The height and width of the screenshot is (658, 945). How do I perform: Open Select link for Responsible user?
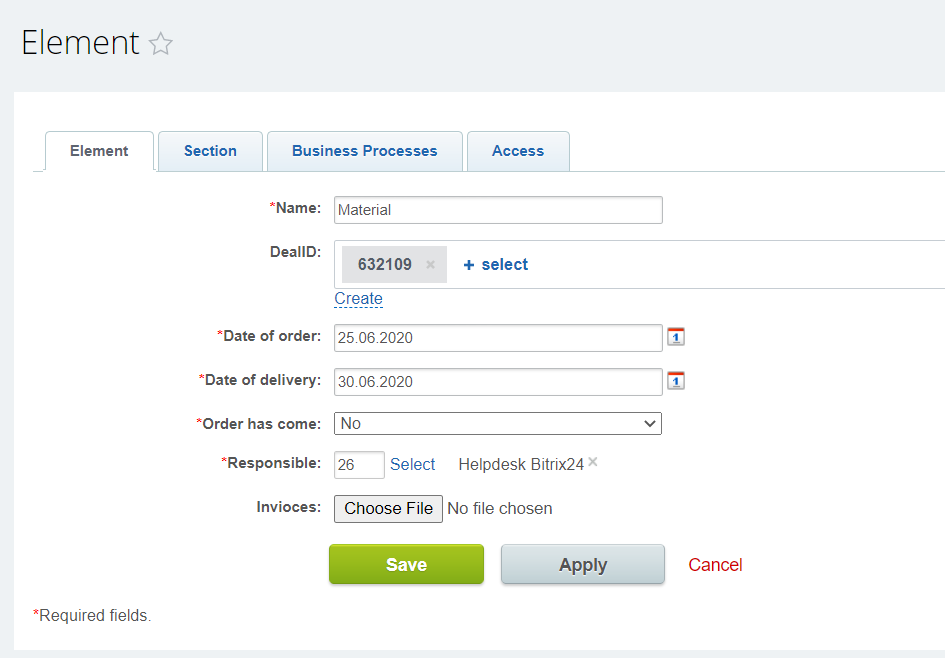(412, 464)
